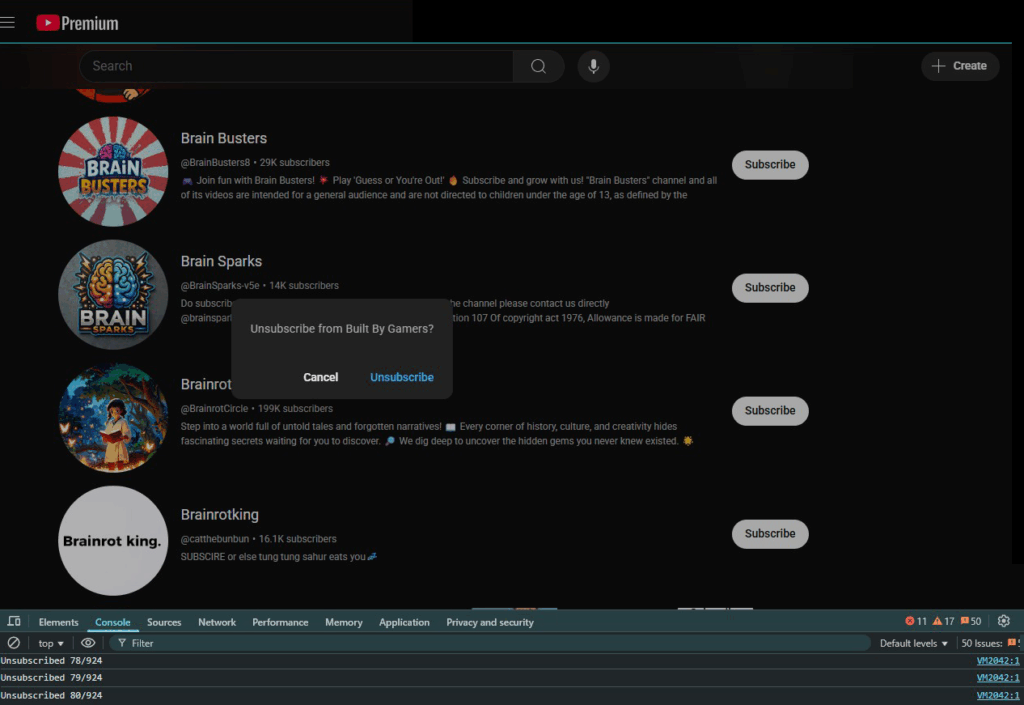This screenshot has width=1024, height=705.
Task: Toggle the DevTools device toolbar icon
Action: 14,621
